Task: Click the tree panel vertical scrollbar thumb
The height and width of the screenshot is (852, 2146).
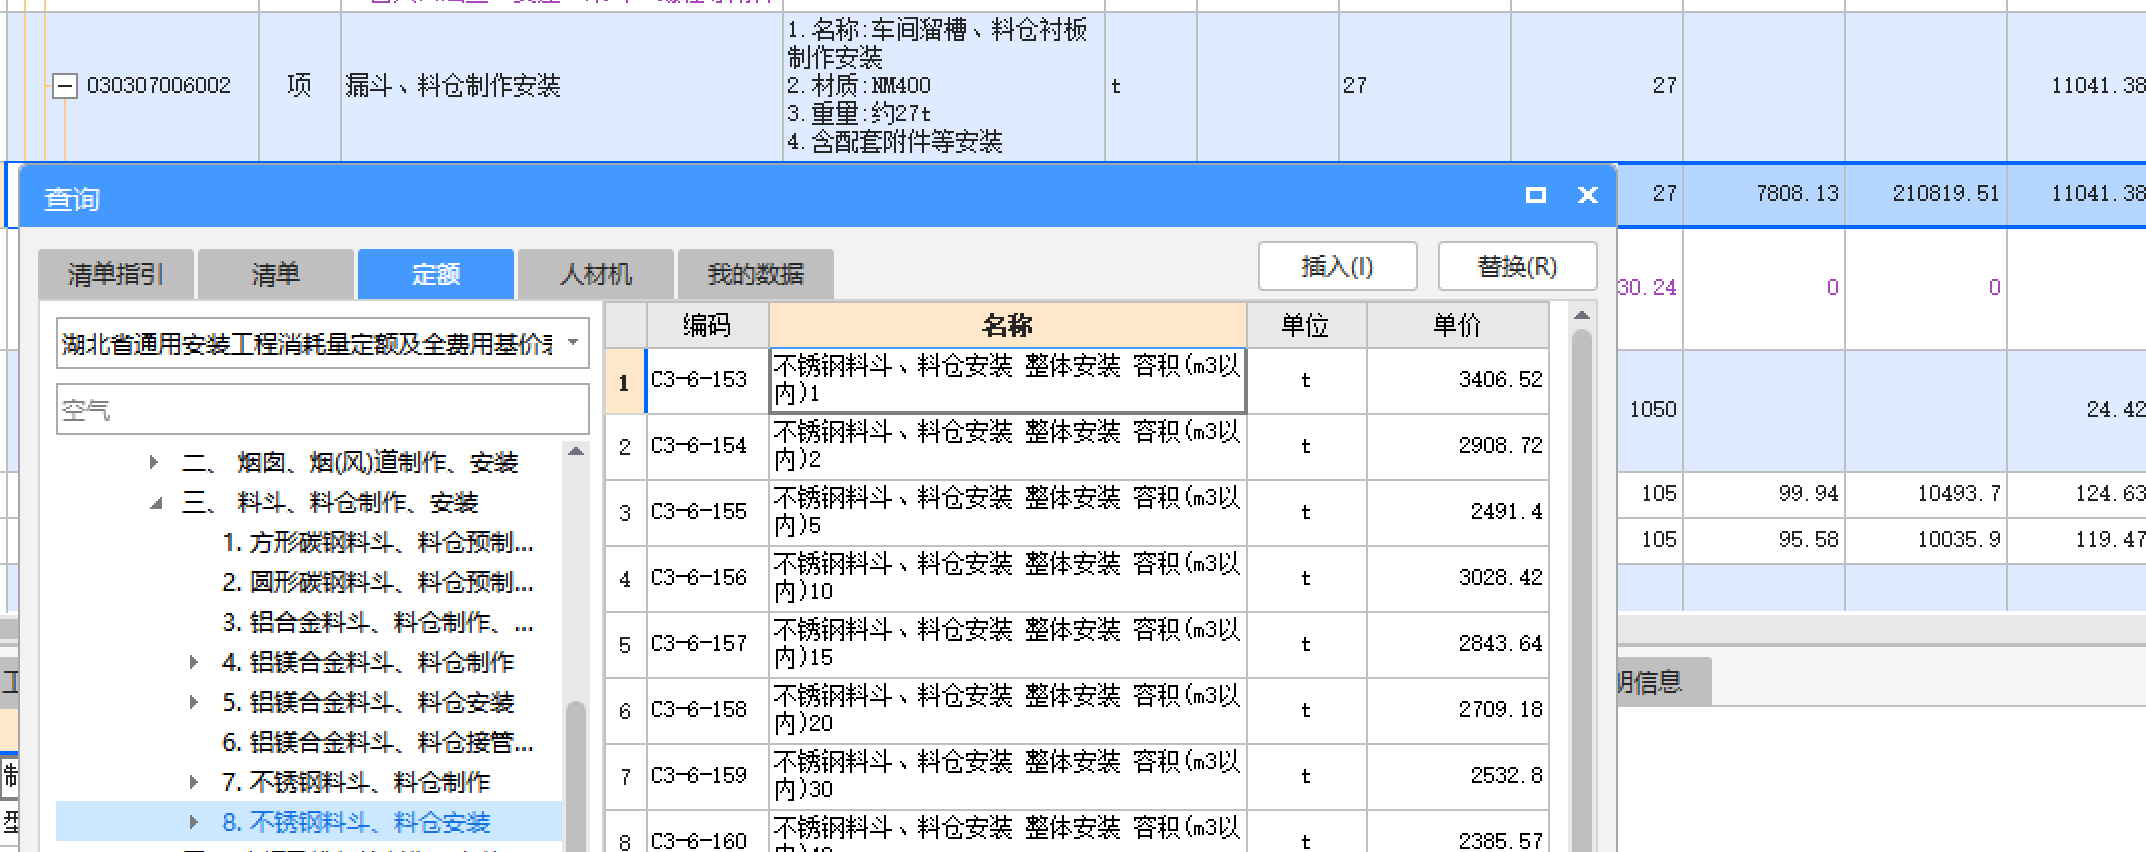Action: 576,776
